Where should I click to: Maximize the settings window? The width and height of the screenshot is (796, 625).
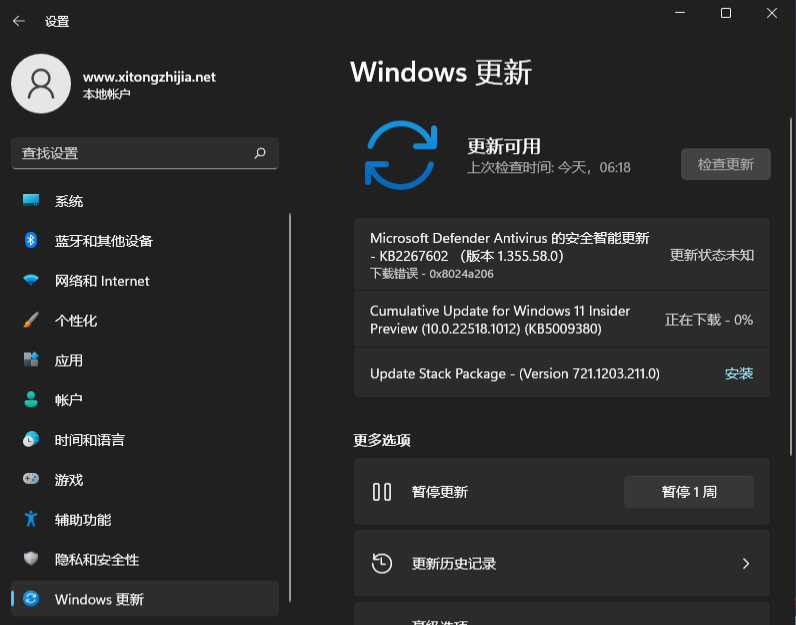click(726, 13)
